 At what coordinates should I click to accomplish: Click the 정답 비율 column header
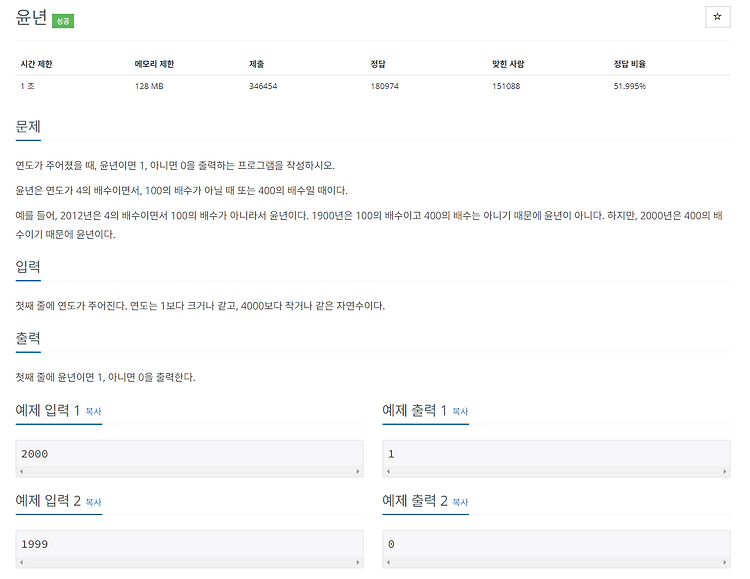point(630,64)
